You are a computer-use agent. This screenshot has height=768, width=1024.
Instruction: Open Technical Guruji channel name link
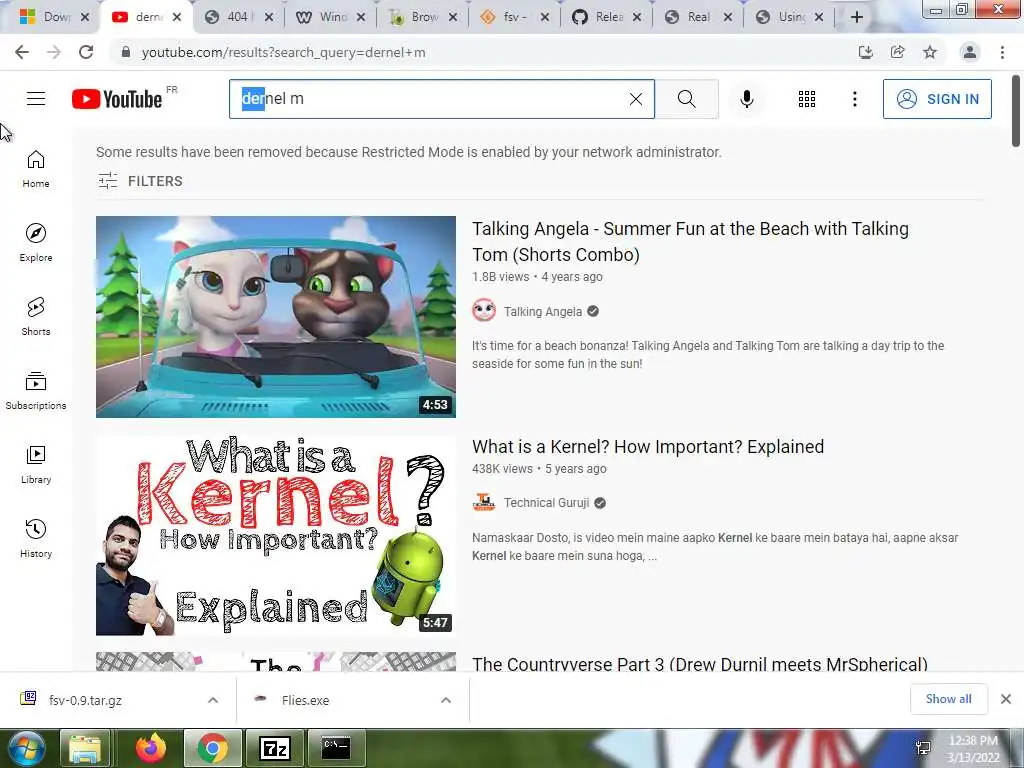tap(546, 503)
